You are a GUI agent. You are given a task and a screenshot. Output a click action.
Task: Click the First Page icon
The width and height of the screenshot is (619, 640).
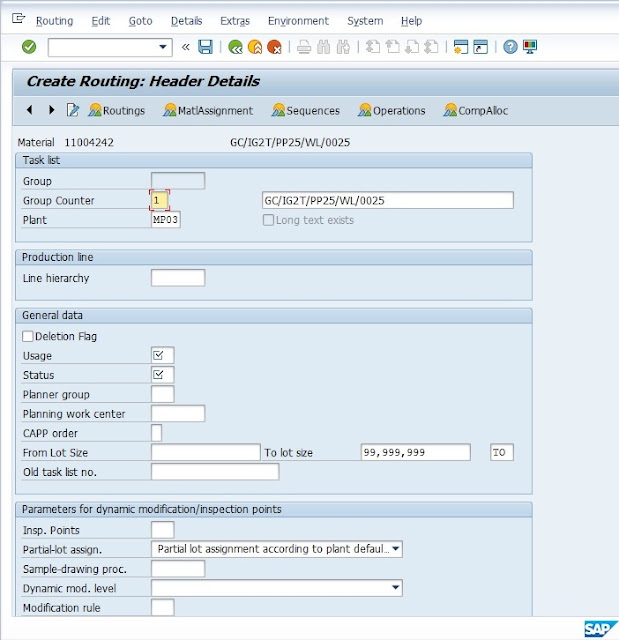point(373,47)
